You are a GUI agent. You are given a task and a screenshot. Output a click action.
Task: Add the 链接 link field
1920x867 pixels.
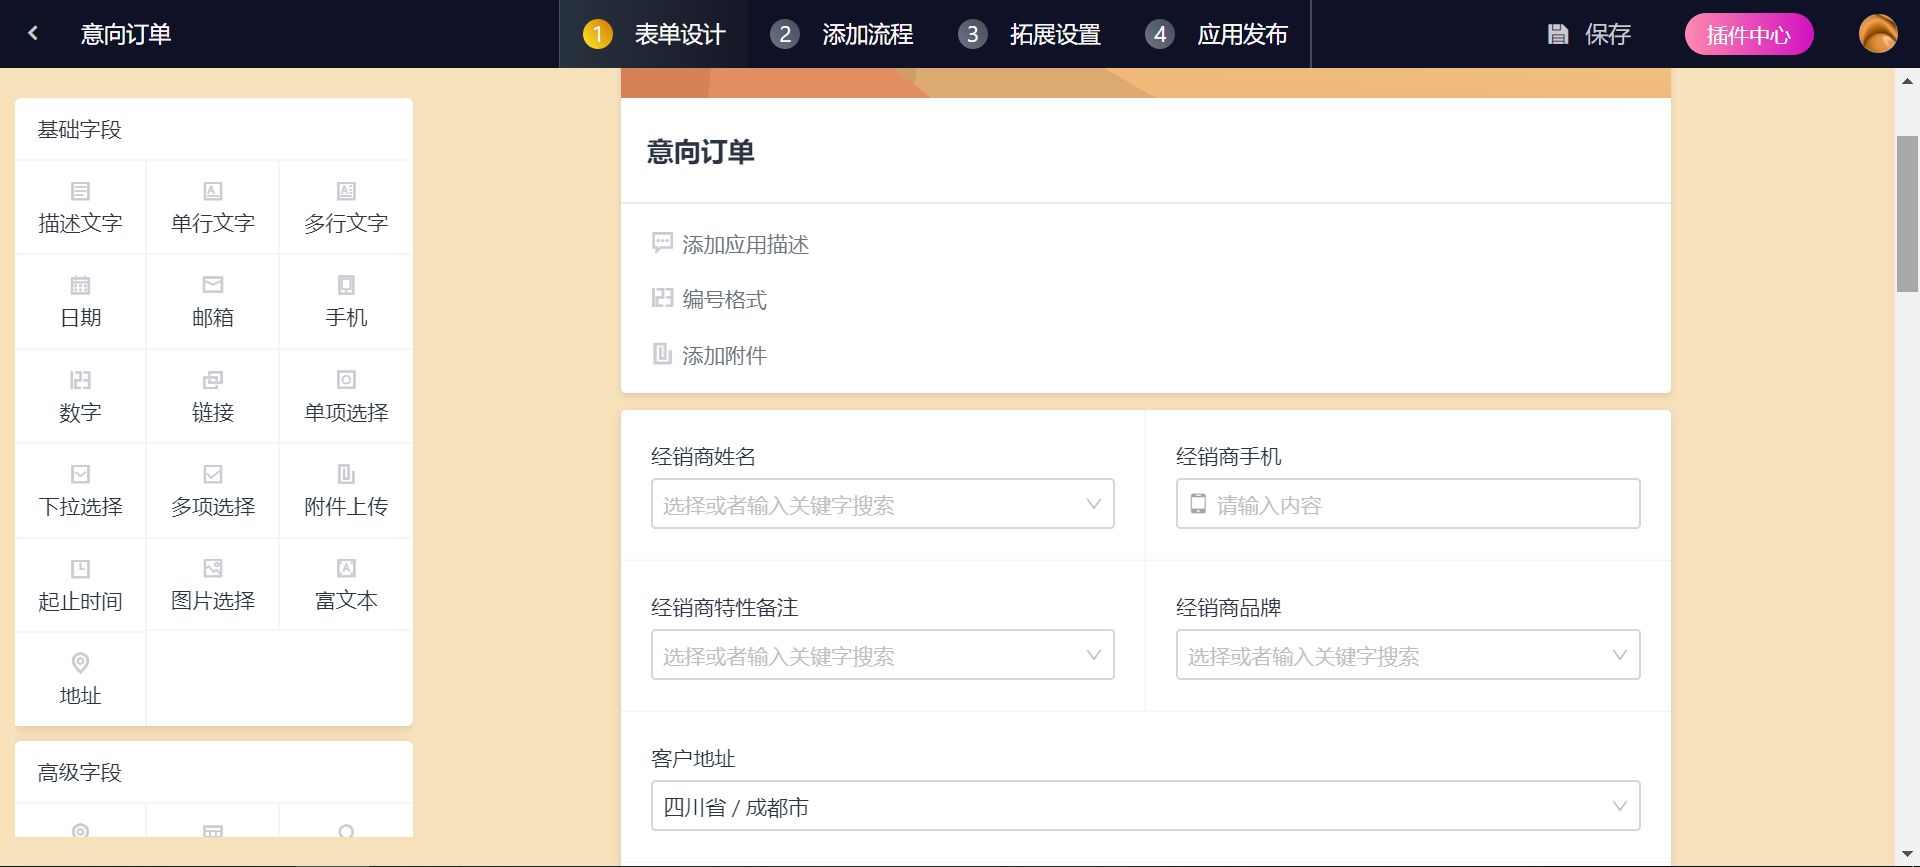[x=213, y=397]
